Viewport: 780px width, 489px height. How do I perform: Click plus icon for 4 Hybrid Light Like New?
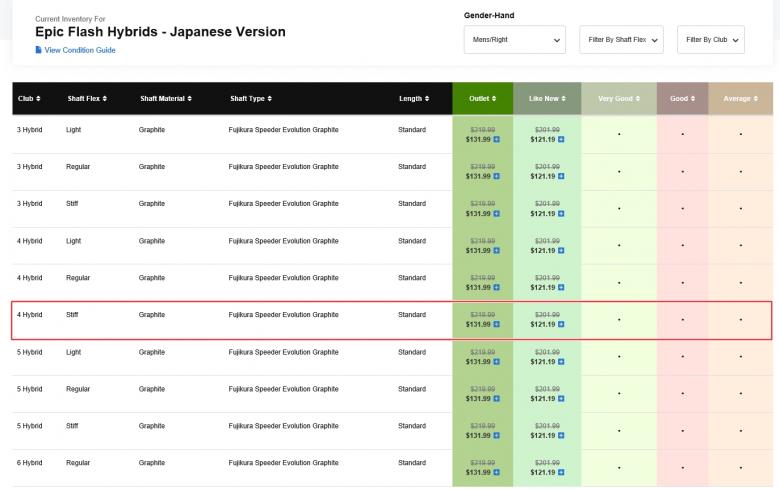point(561,250)
